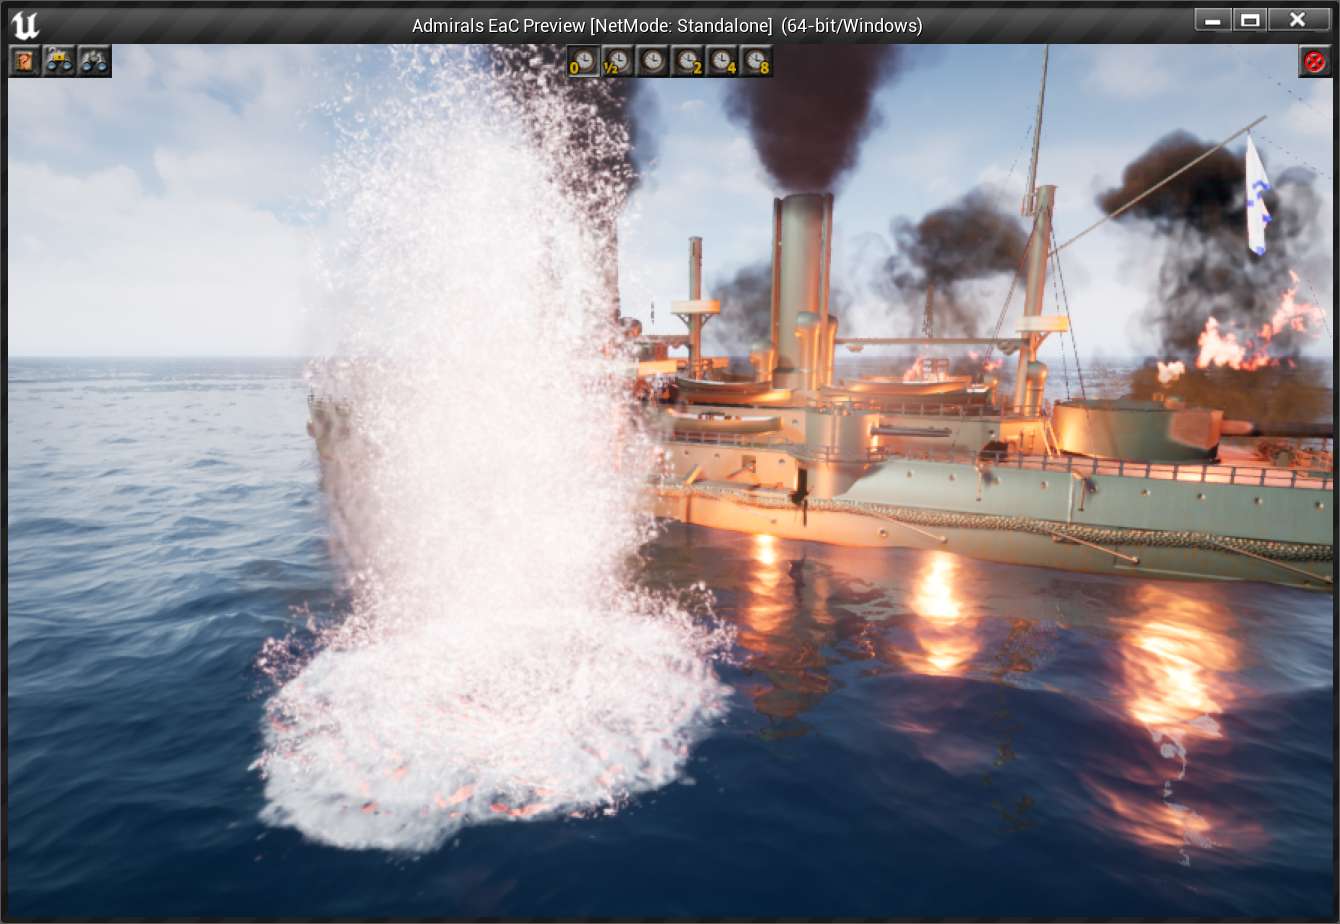Set normal speed with unlabeled clock
This screenshot has height=924, width=1340.
(x=652, y=62)
